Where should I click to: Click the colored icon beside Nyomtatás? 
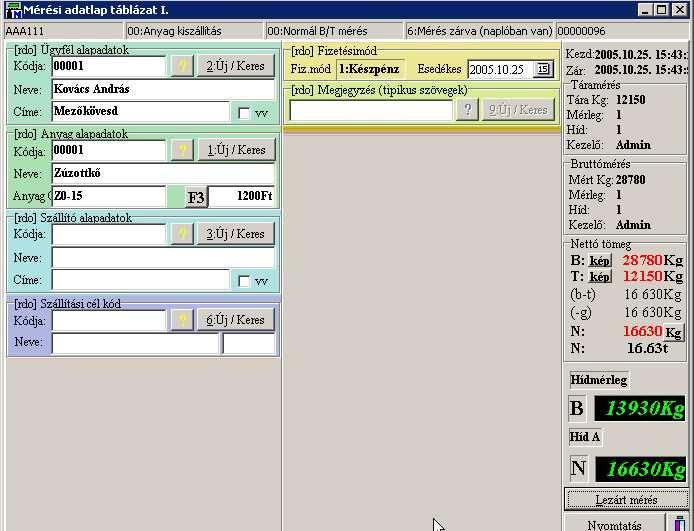679,523
